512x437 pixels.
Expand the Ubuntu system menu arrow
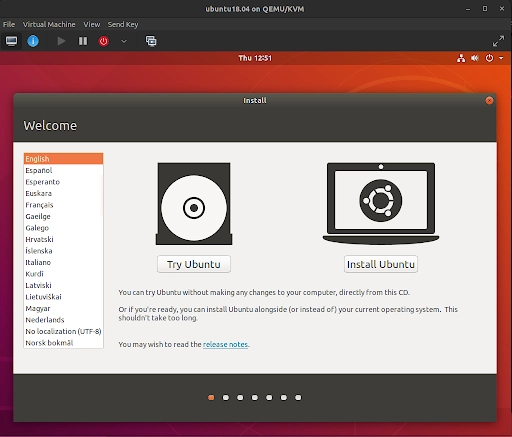click(501, 58)
